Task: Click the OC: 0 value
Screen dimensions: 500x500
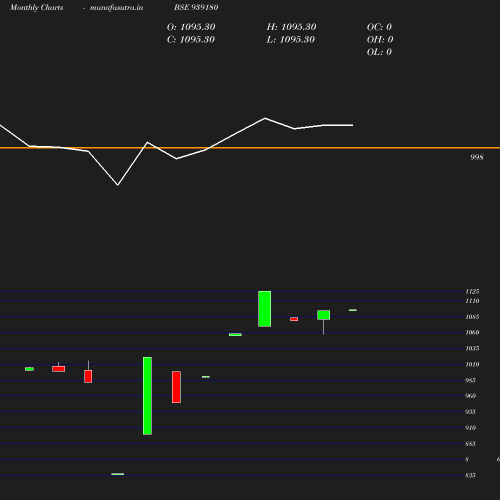Action: click(x=379, y=27)
